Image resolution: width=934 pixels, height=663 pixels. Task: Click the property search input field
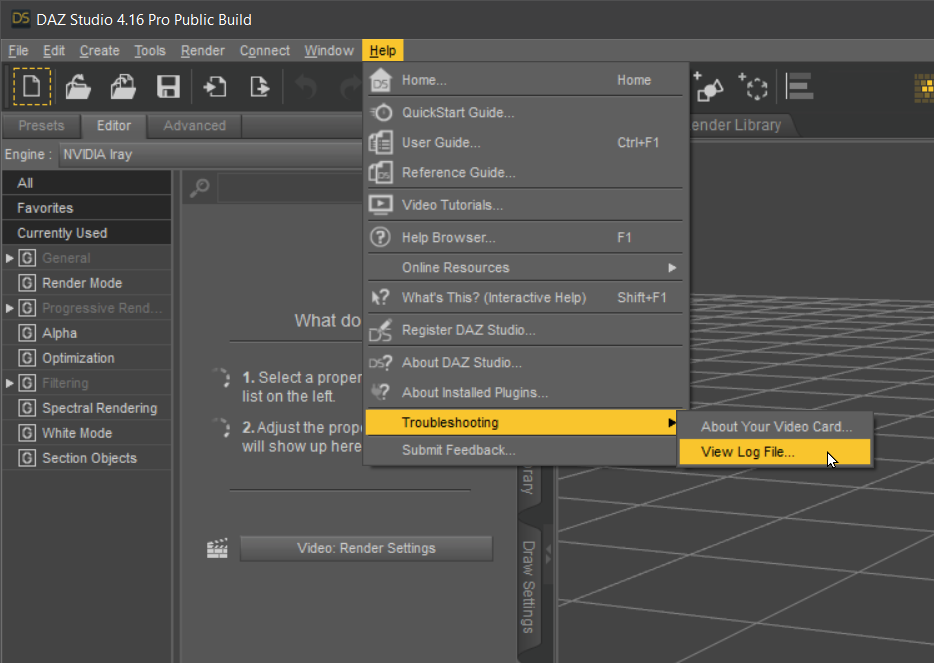291,188
